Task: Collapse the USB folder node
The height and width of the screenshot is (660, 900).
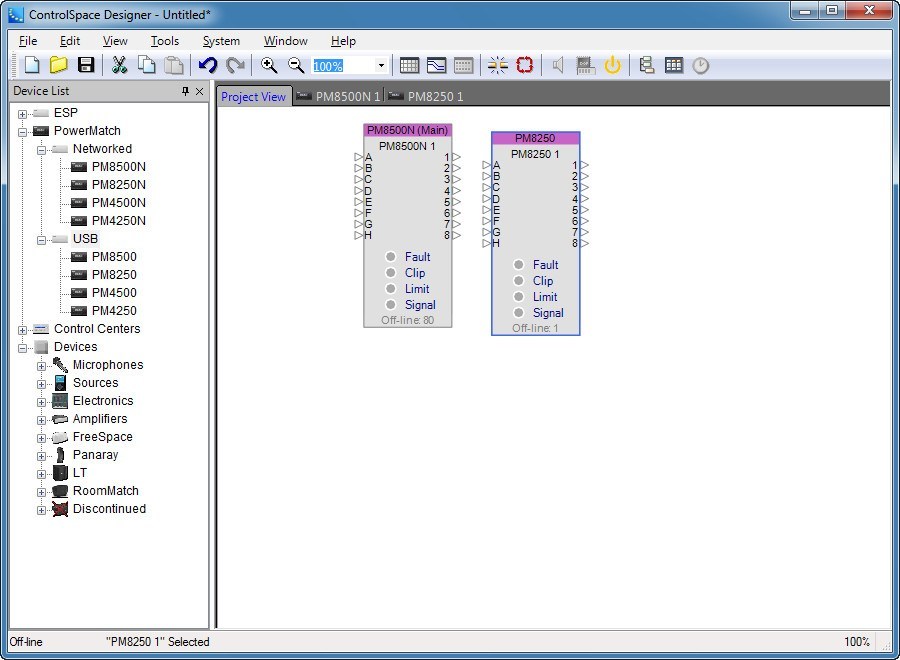Action: (41, 240)
